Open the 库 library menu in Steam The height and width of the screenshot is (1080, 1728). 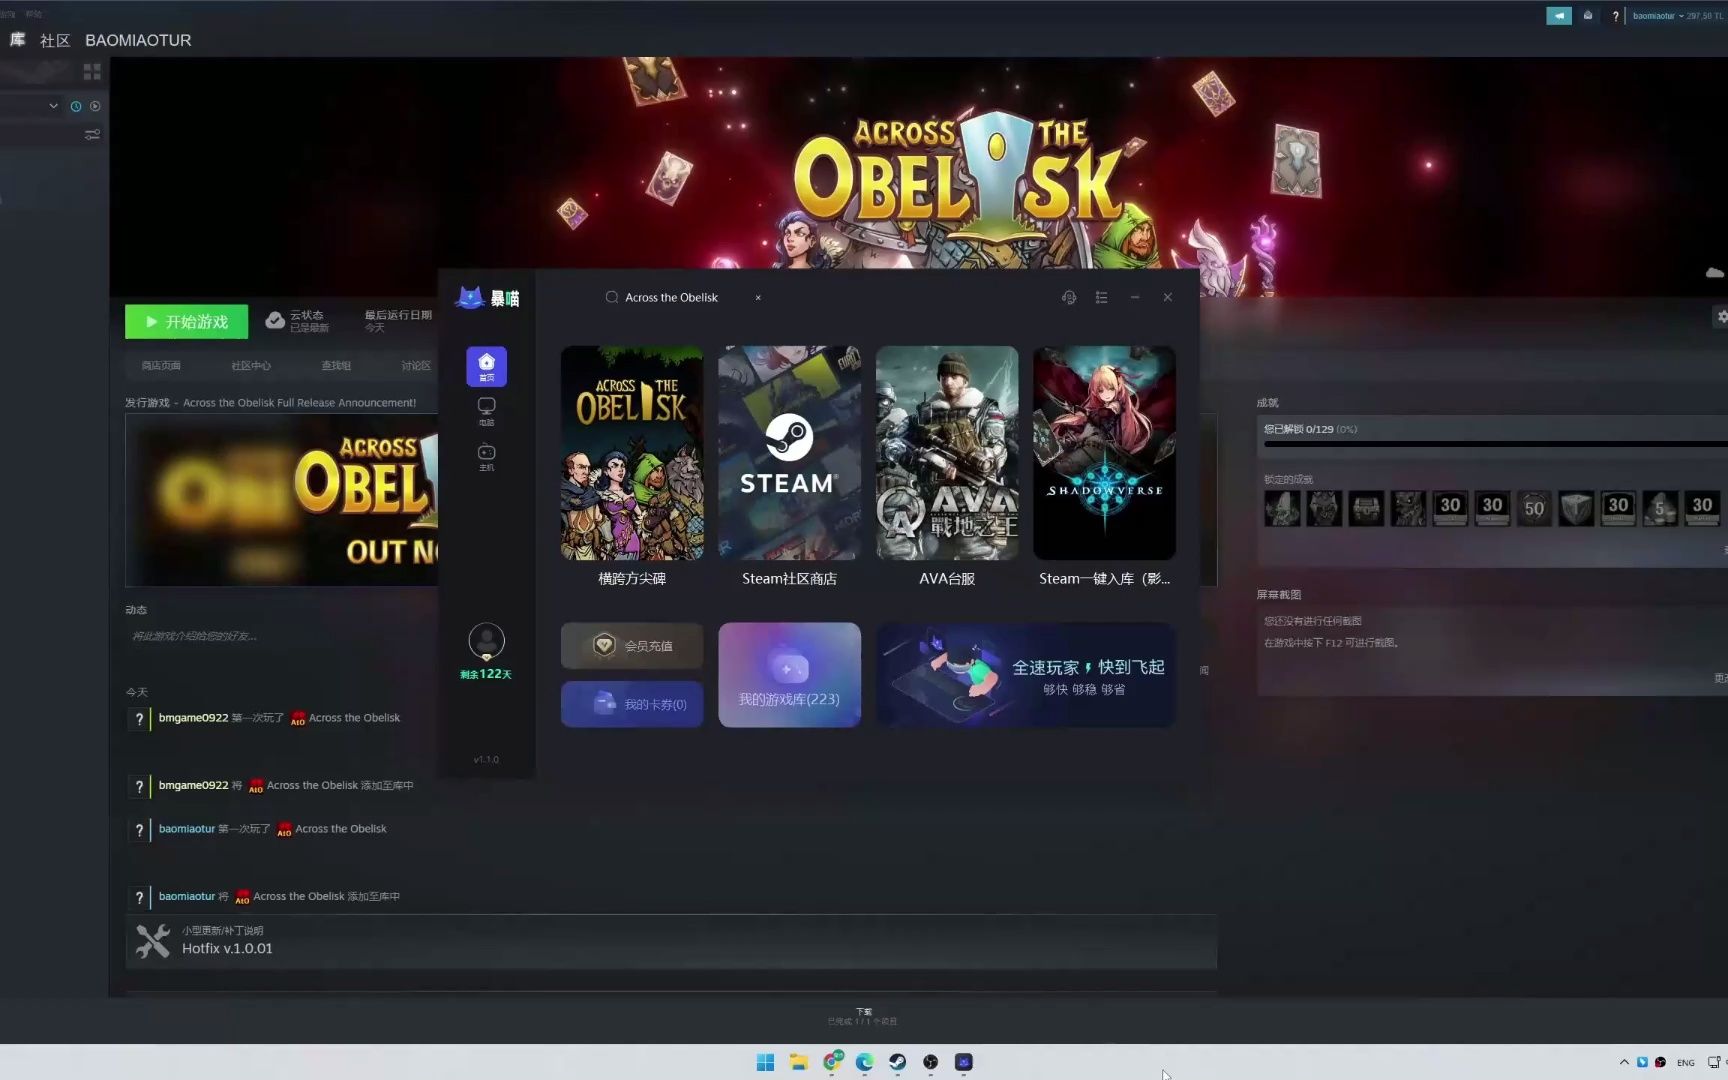[18, 40]
